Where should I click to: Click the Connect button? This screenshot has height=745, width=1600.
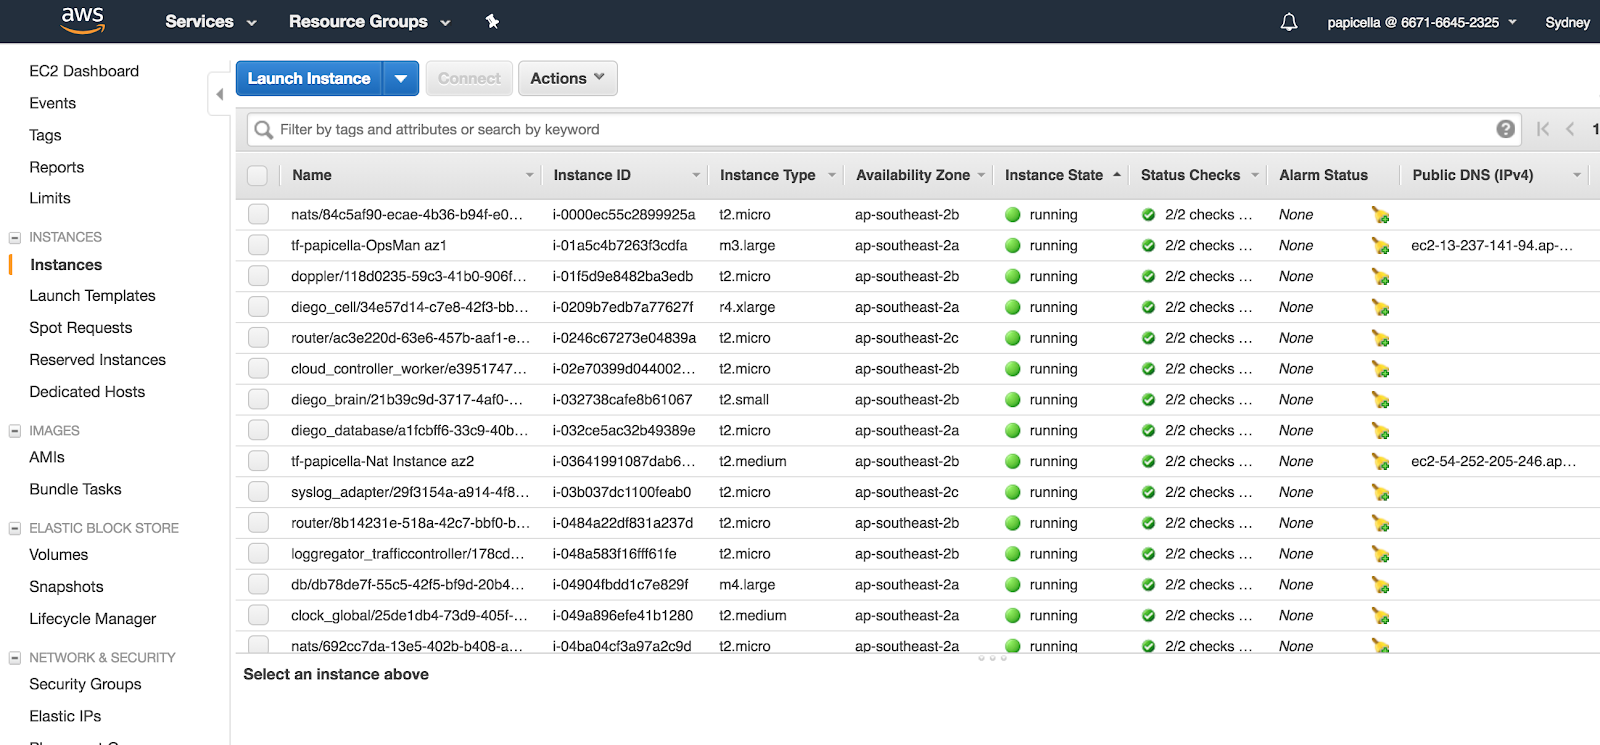469,78
